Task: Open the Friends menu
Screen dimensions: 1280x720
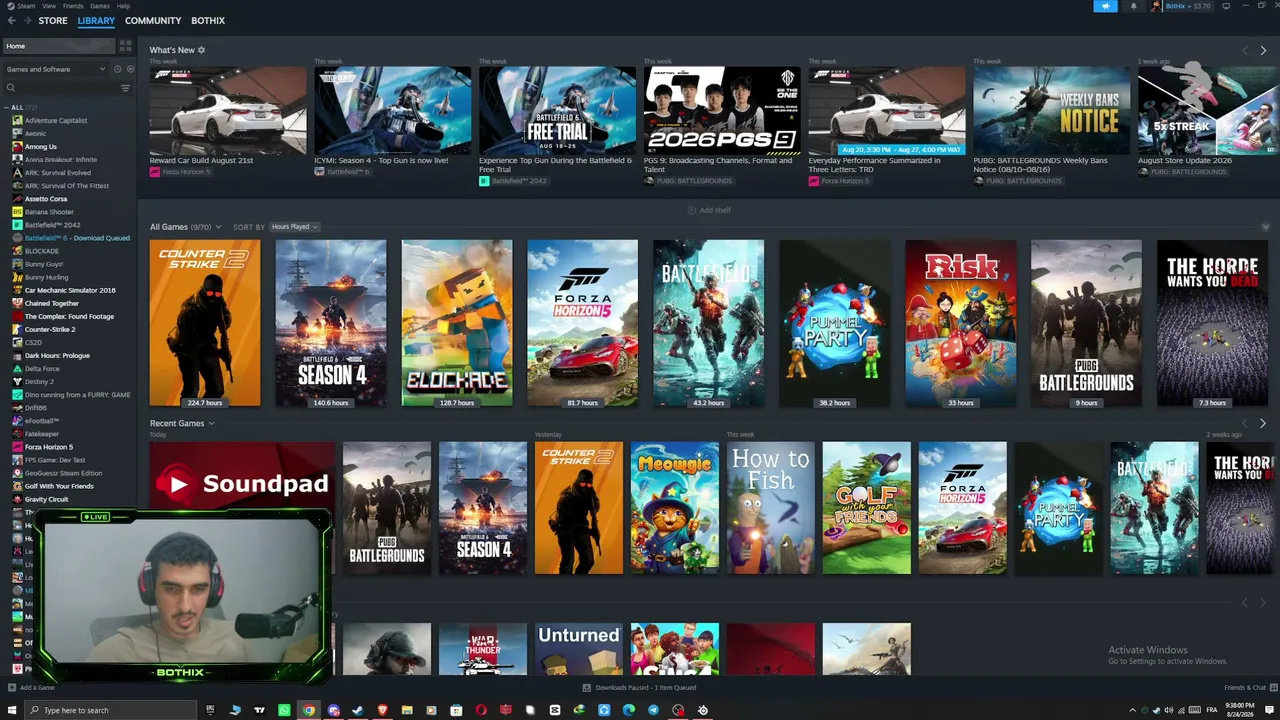Action: pos(73,6)
